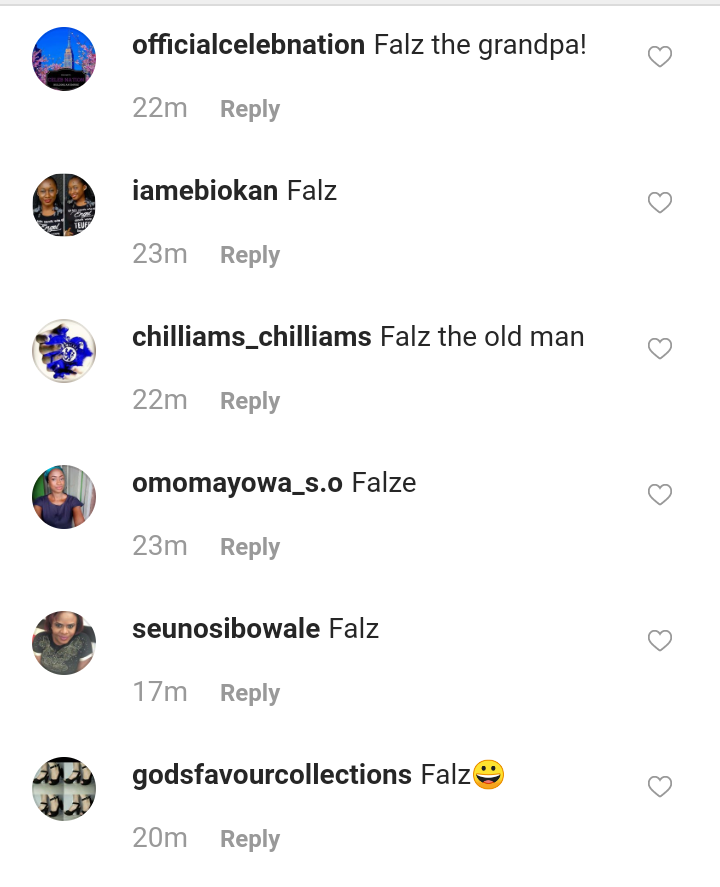Screen dimensions: 720x887
Task: Open officialcelebnation's profile picture
Action: point(64,59)
